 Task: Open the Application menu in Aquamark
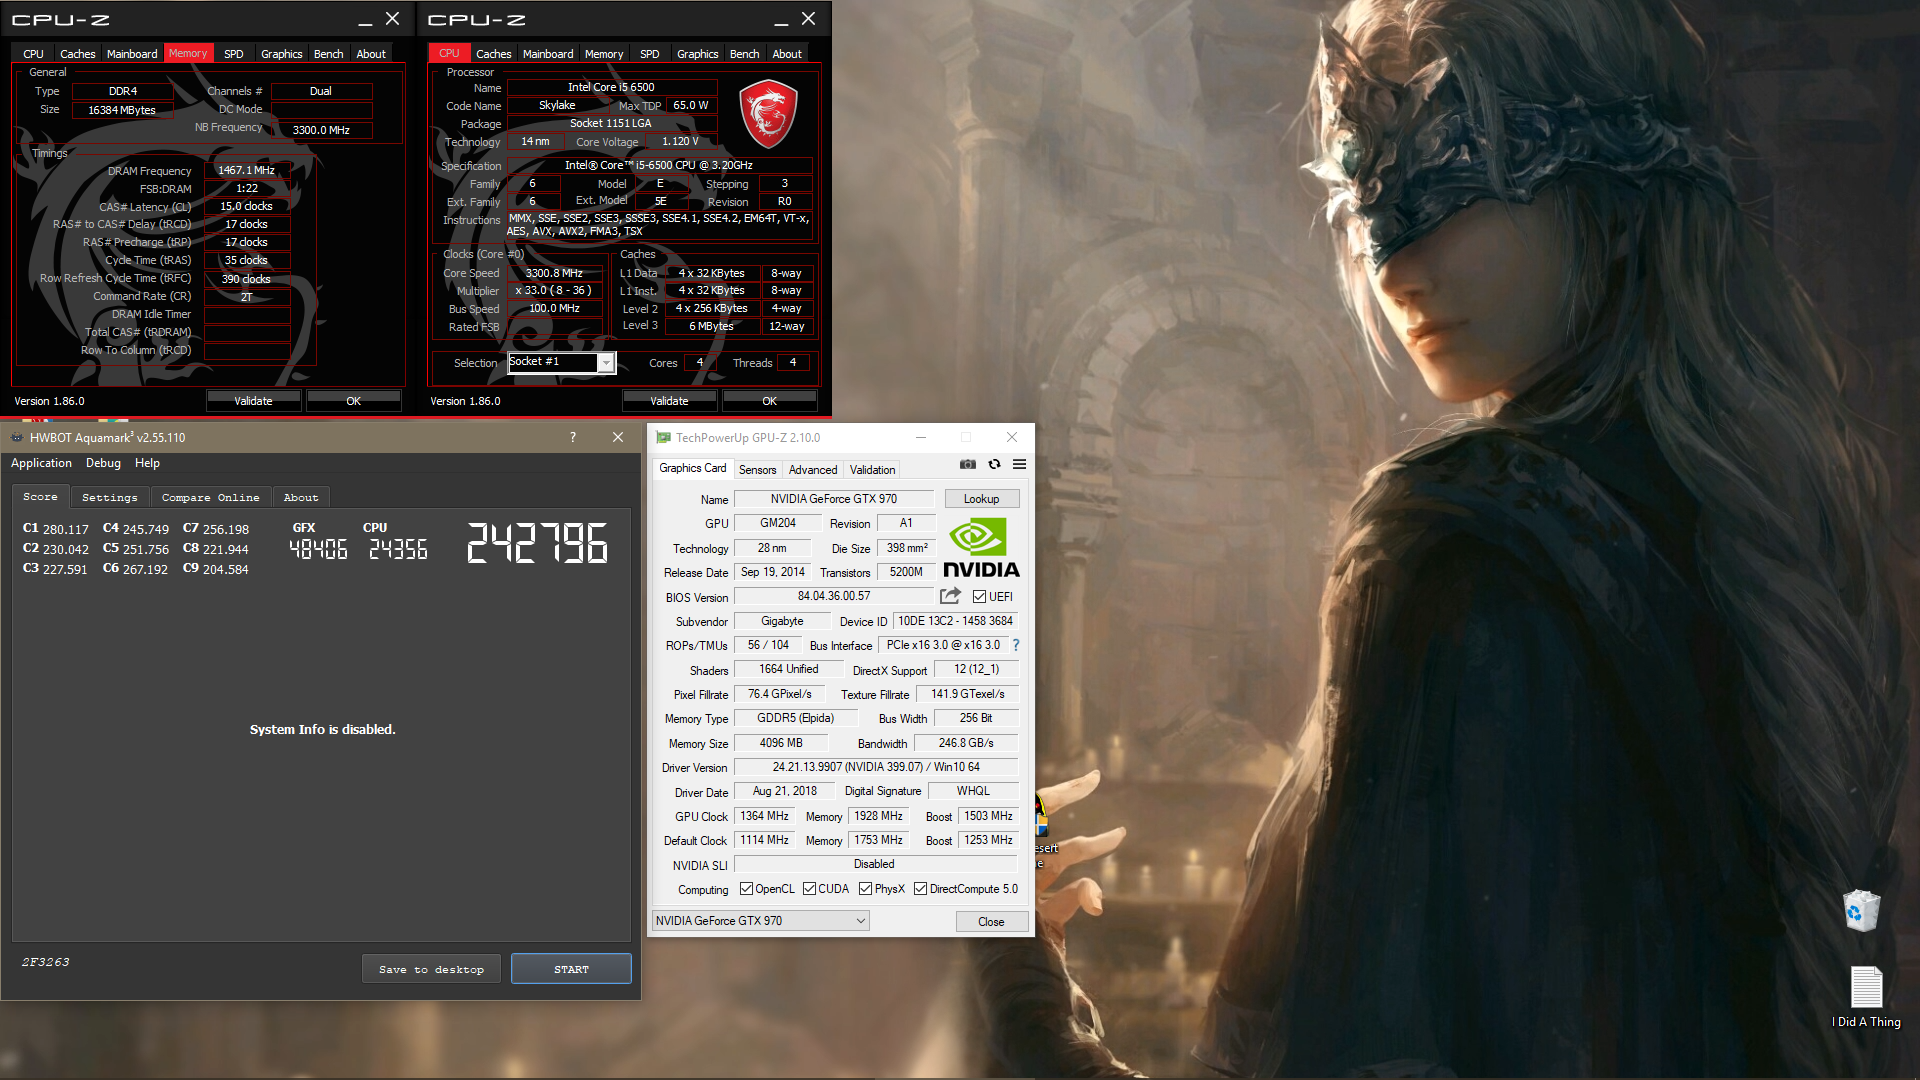[x=41, y=463]
